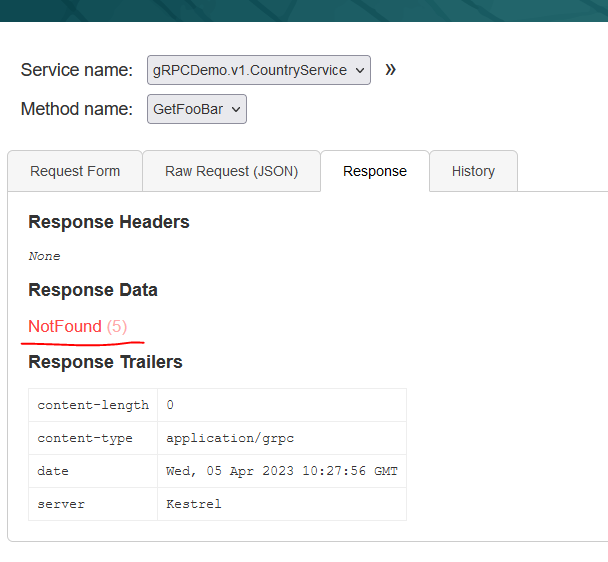This screenshot has height=562, width=608.
Task: Click the Service name label
Action: pos(77,71)
